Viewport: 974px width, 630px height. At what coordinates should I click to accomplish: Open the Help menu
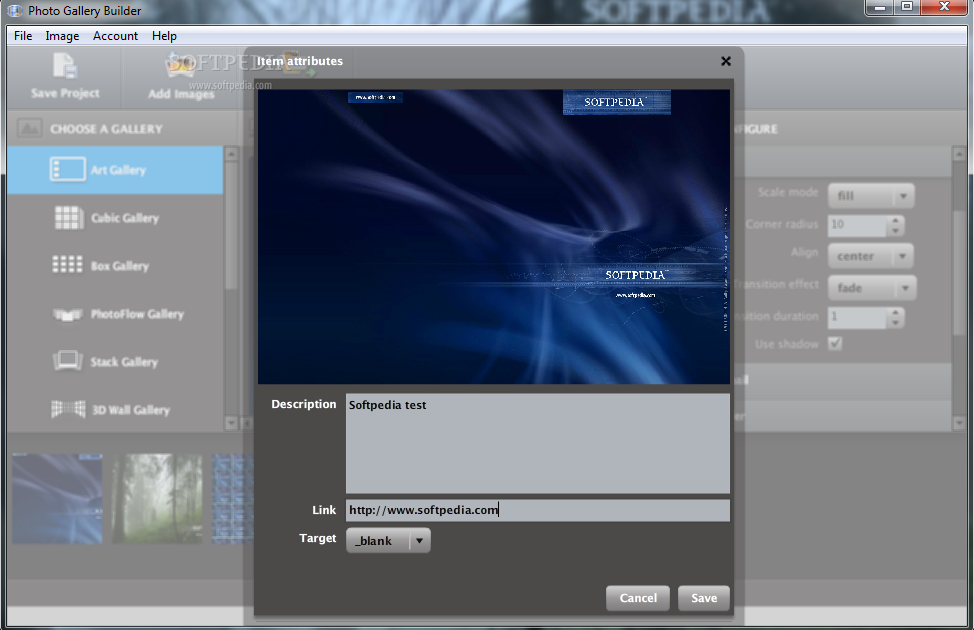[x=164, y=36]
